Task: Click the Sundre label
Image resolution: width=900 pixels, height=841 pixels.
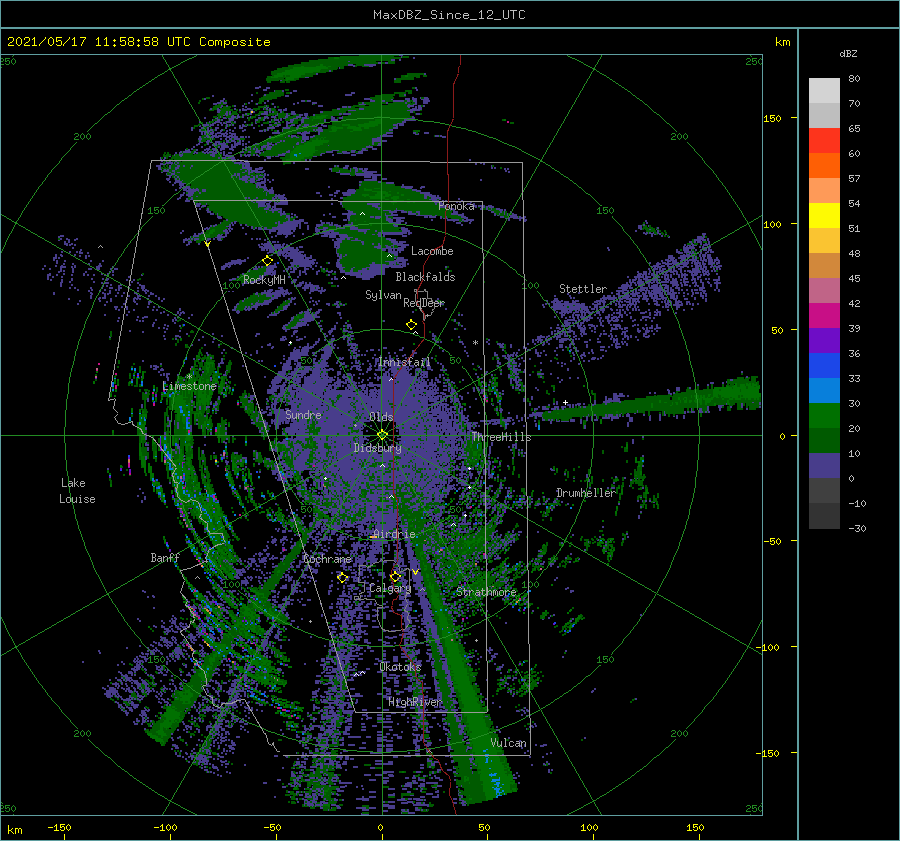Action: 304,414
